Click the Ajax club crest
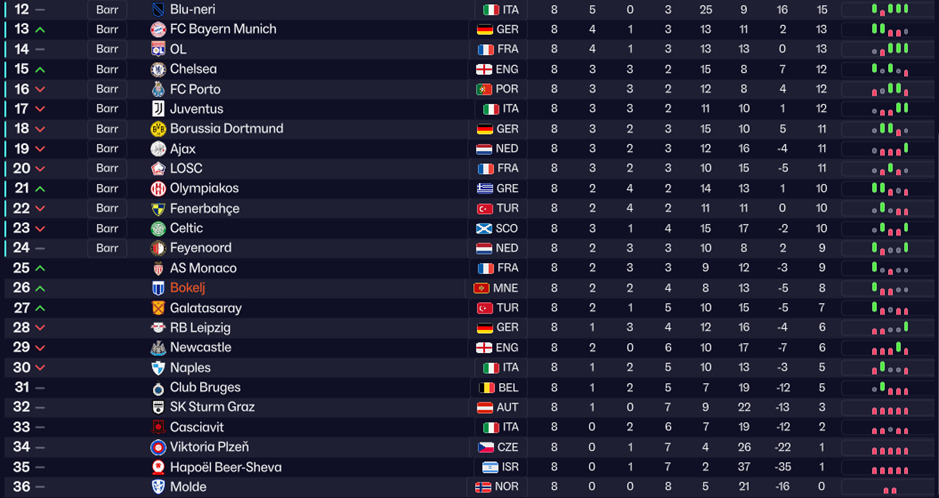This screenshot has height=498, width=939. [158, 149]
